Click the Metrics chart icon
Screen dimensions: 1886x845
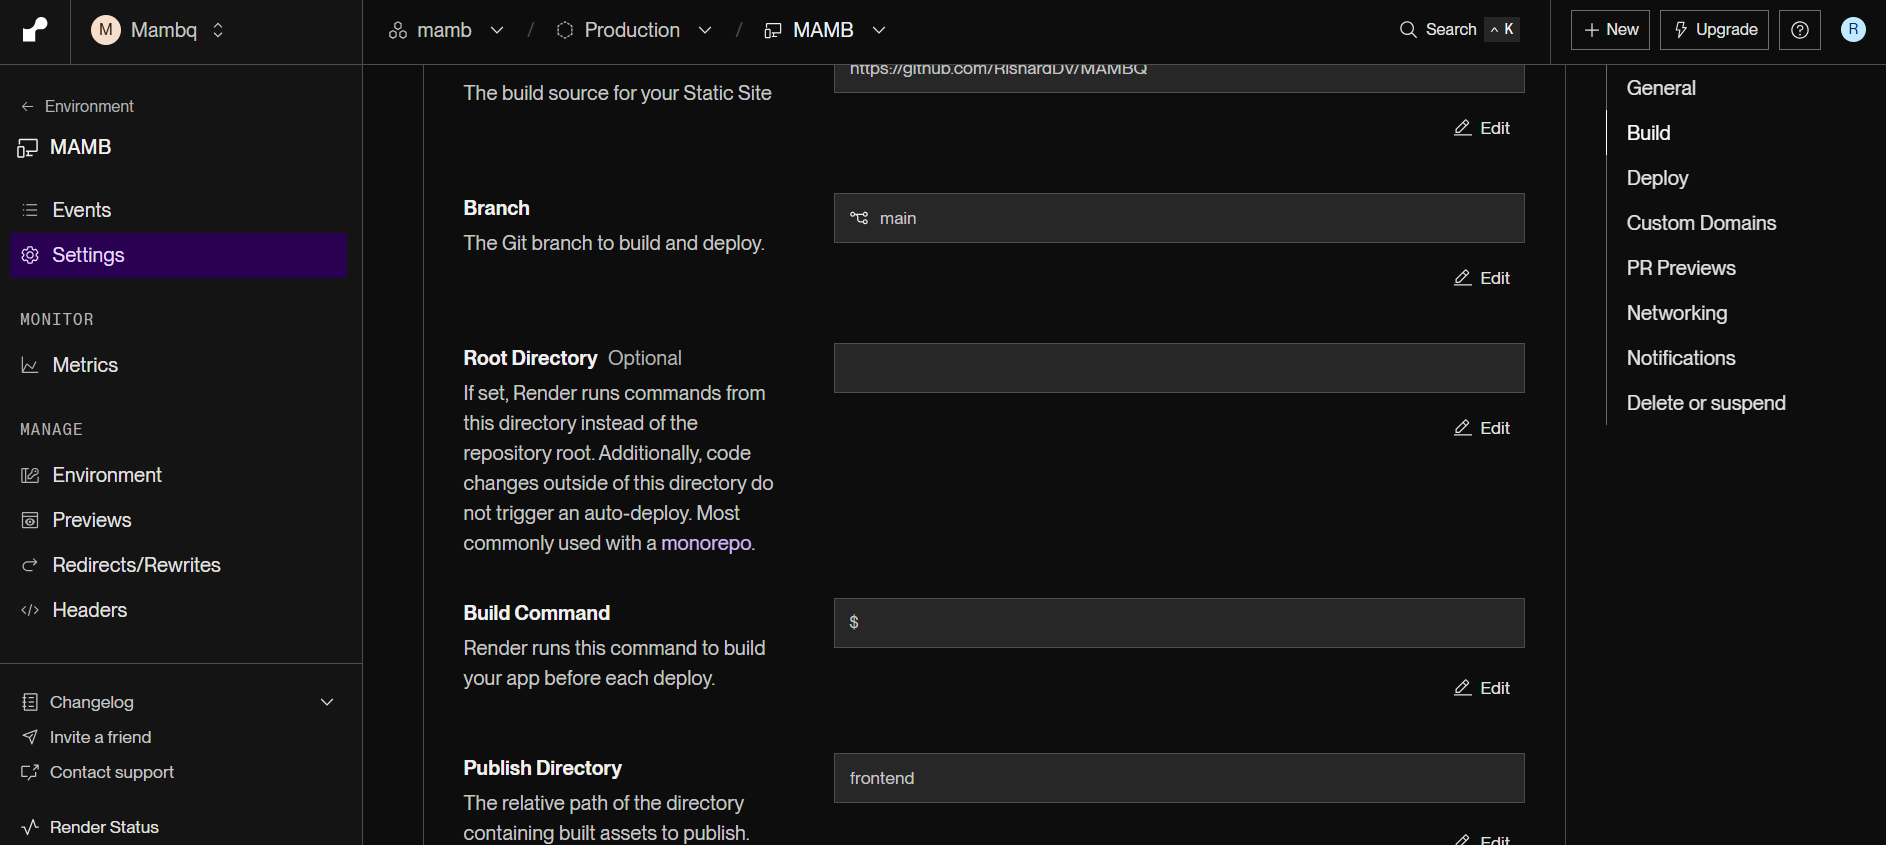coord(30,365)
